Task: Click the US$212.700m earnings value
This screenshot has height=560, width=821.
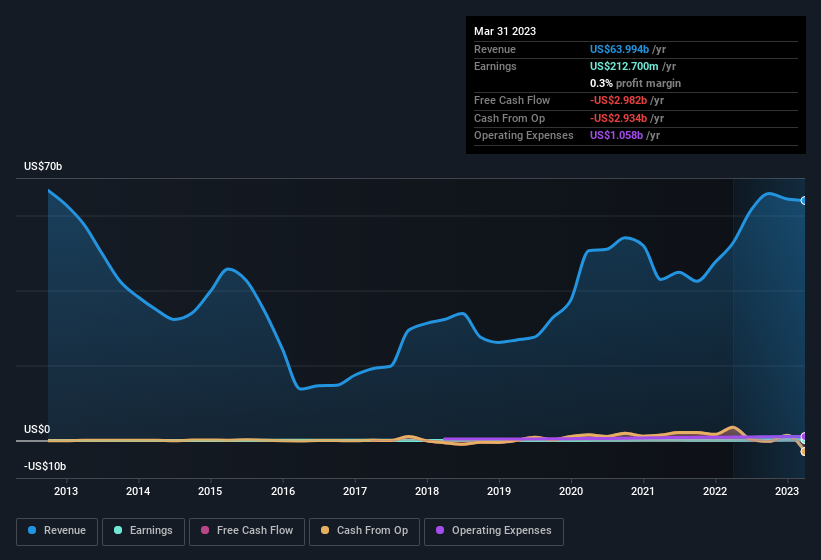Action: tap(624, 66)
